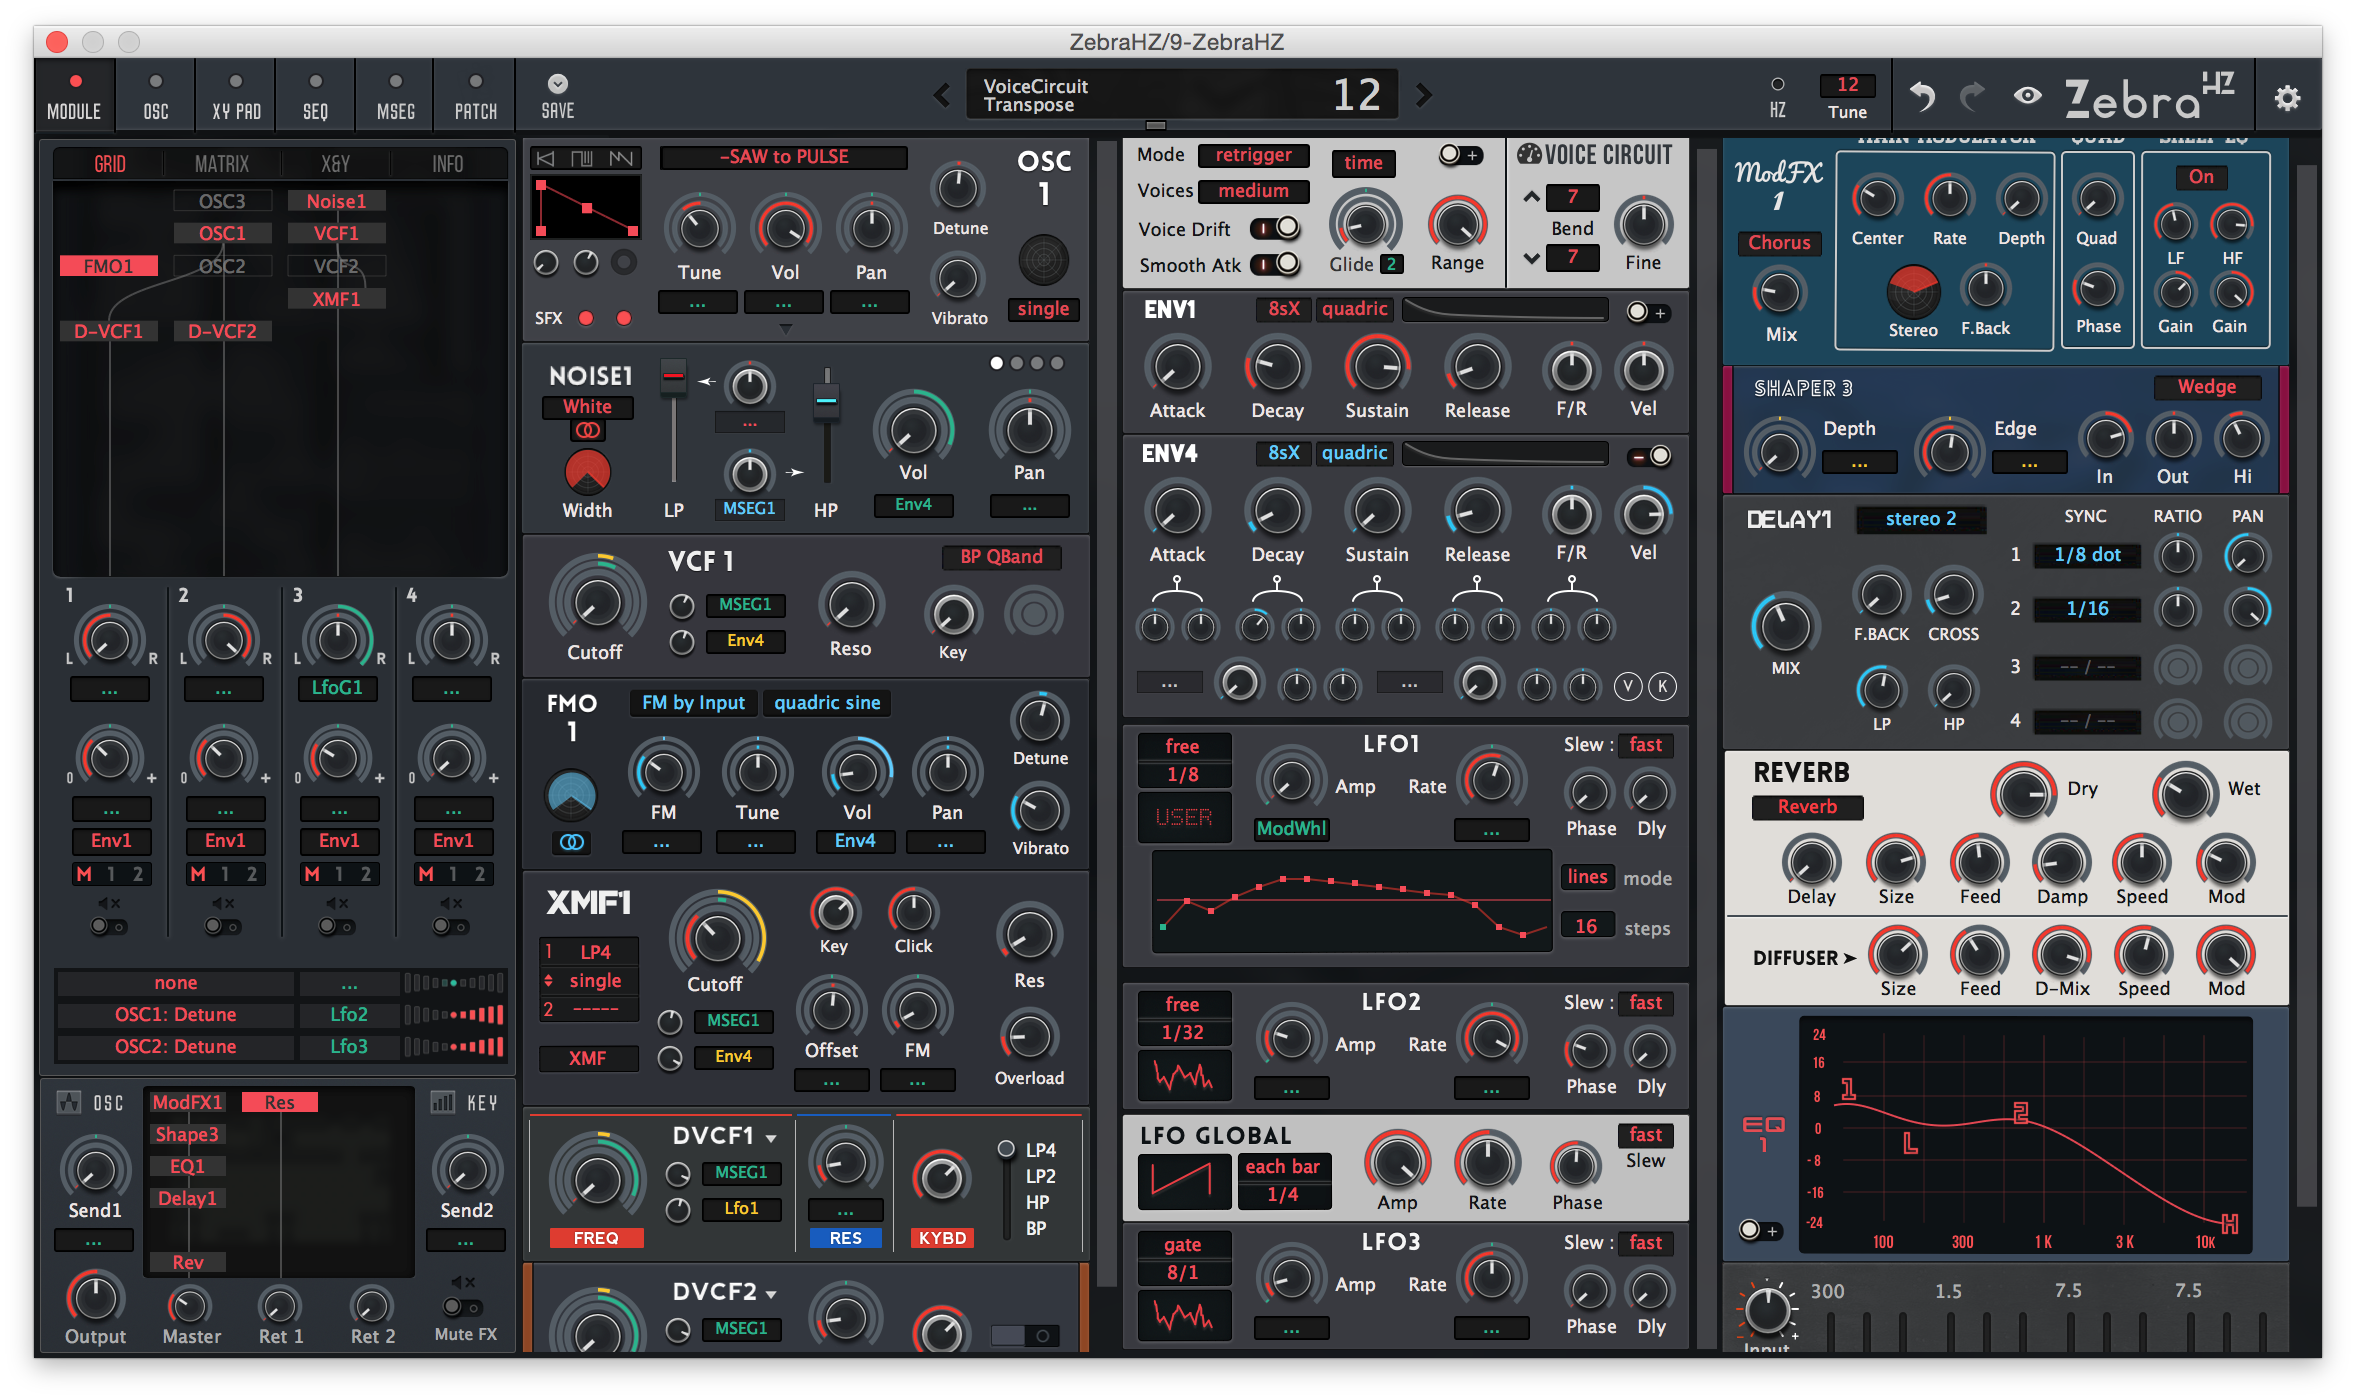Viewport: 2356px width, 1400px height.
Task: Click the LFO3 waveform icon
Action: coord(1183,1315)
